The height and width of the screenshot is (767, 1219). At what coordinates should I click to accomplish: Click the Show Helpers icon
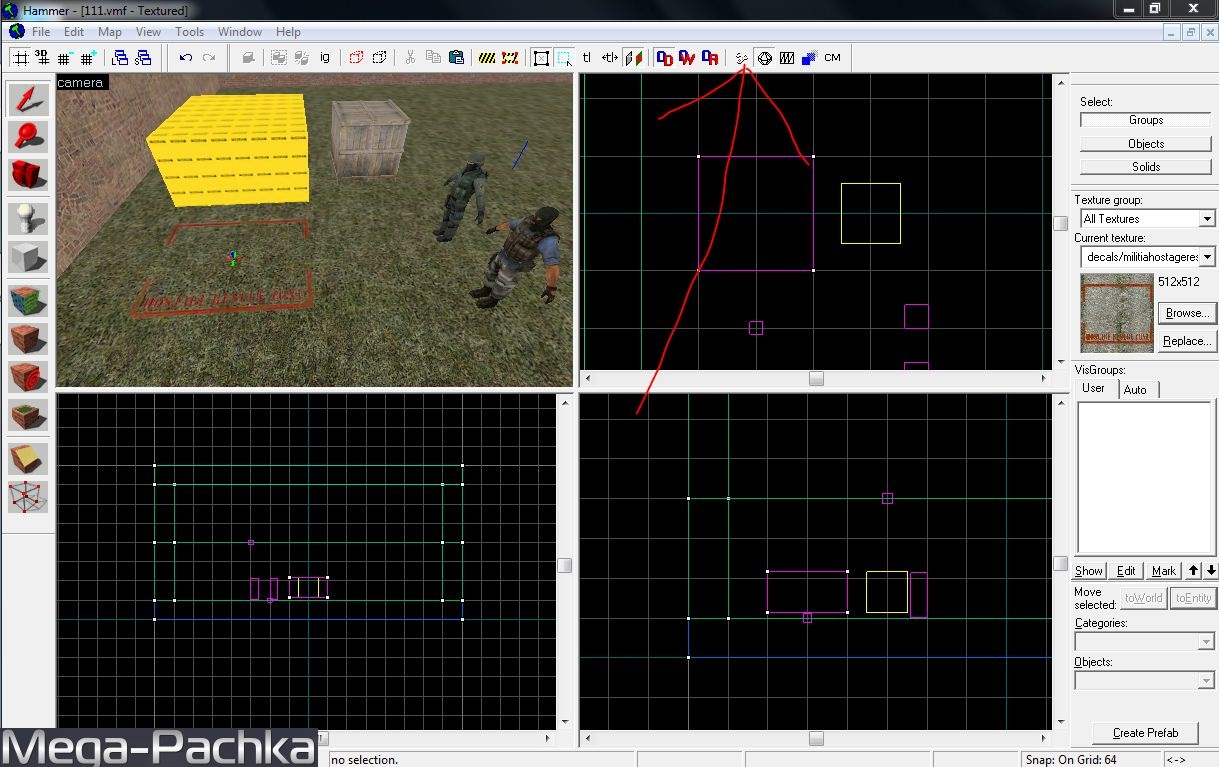(741, 58)
